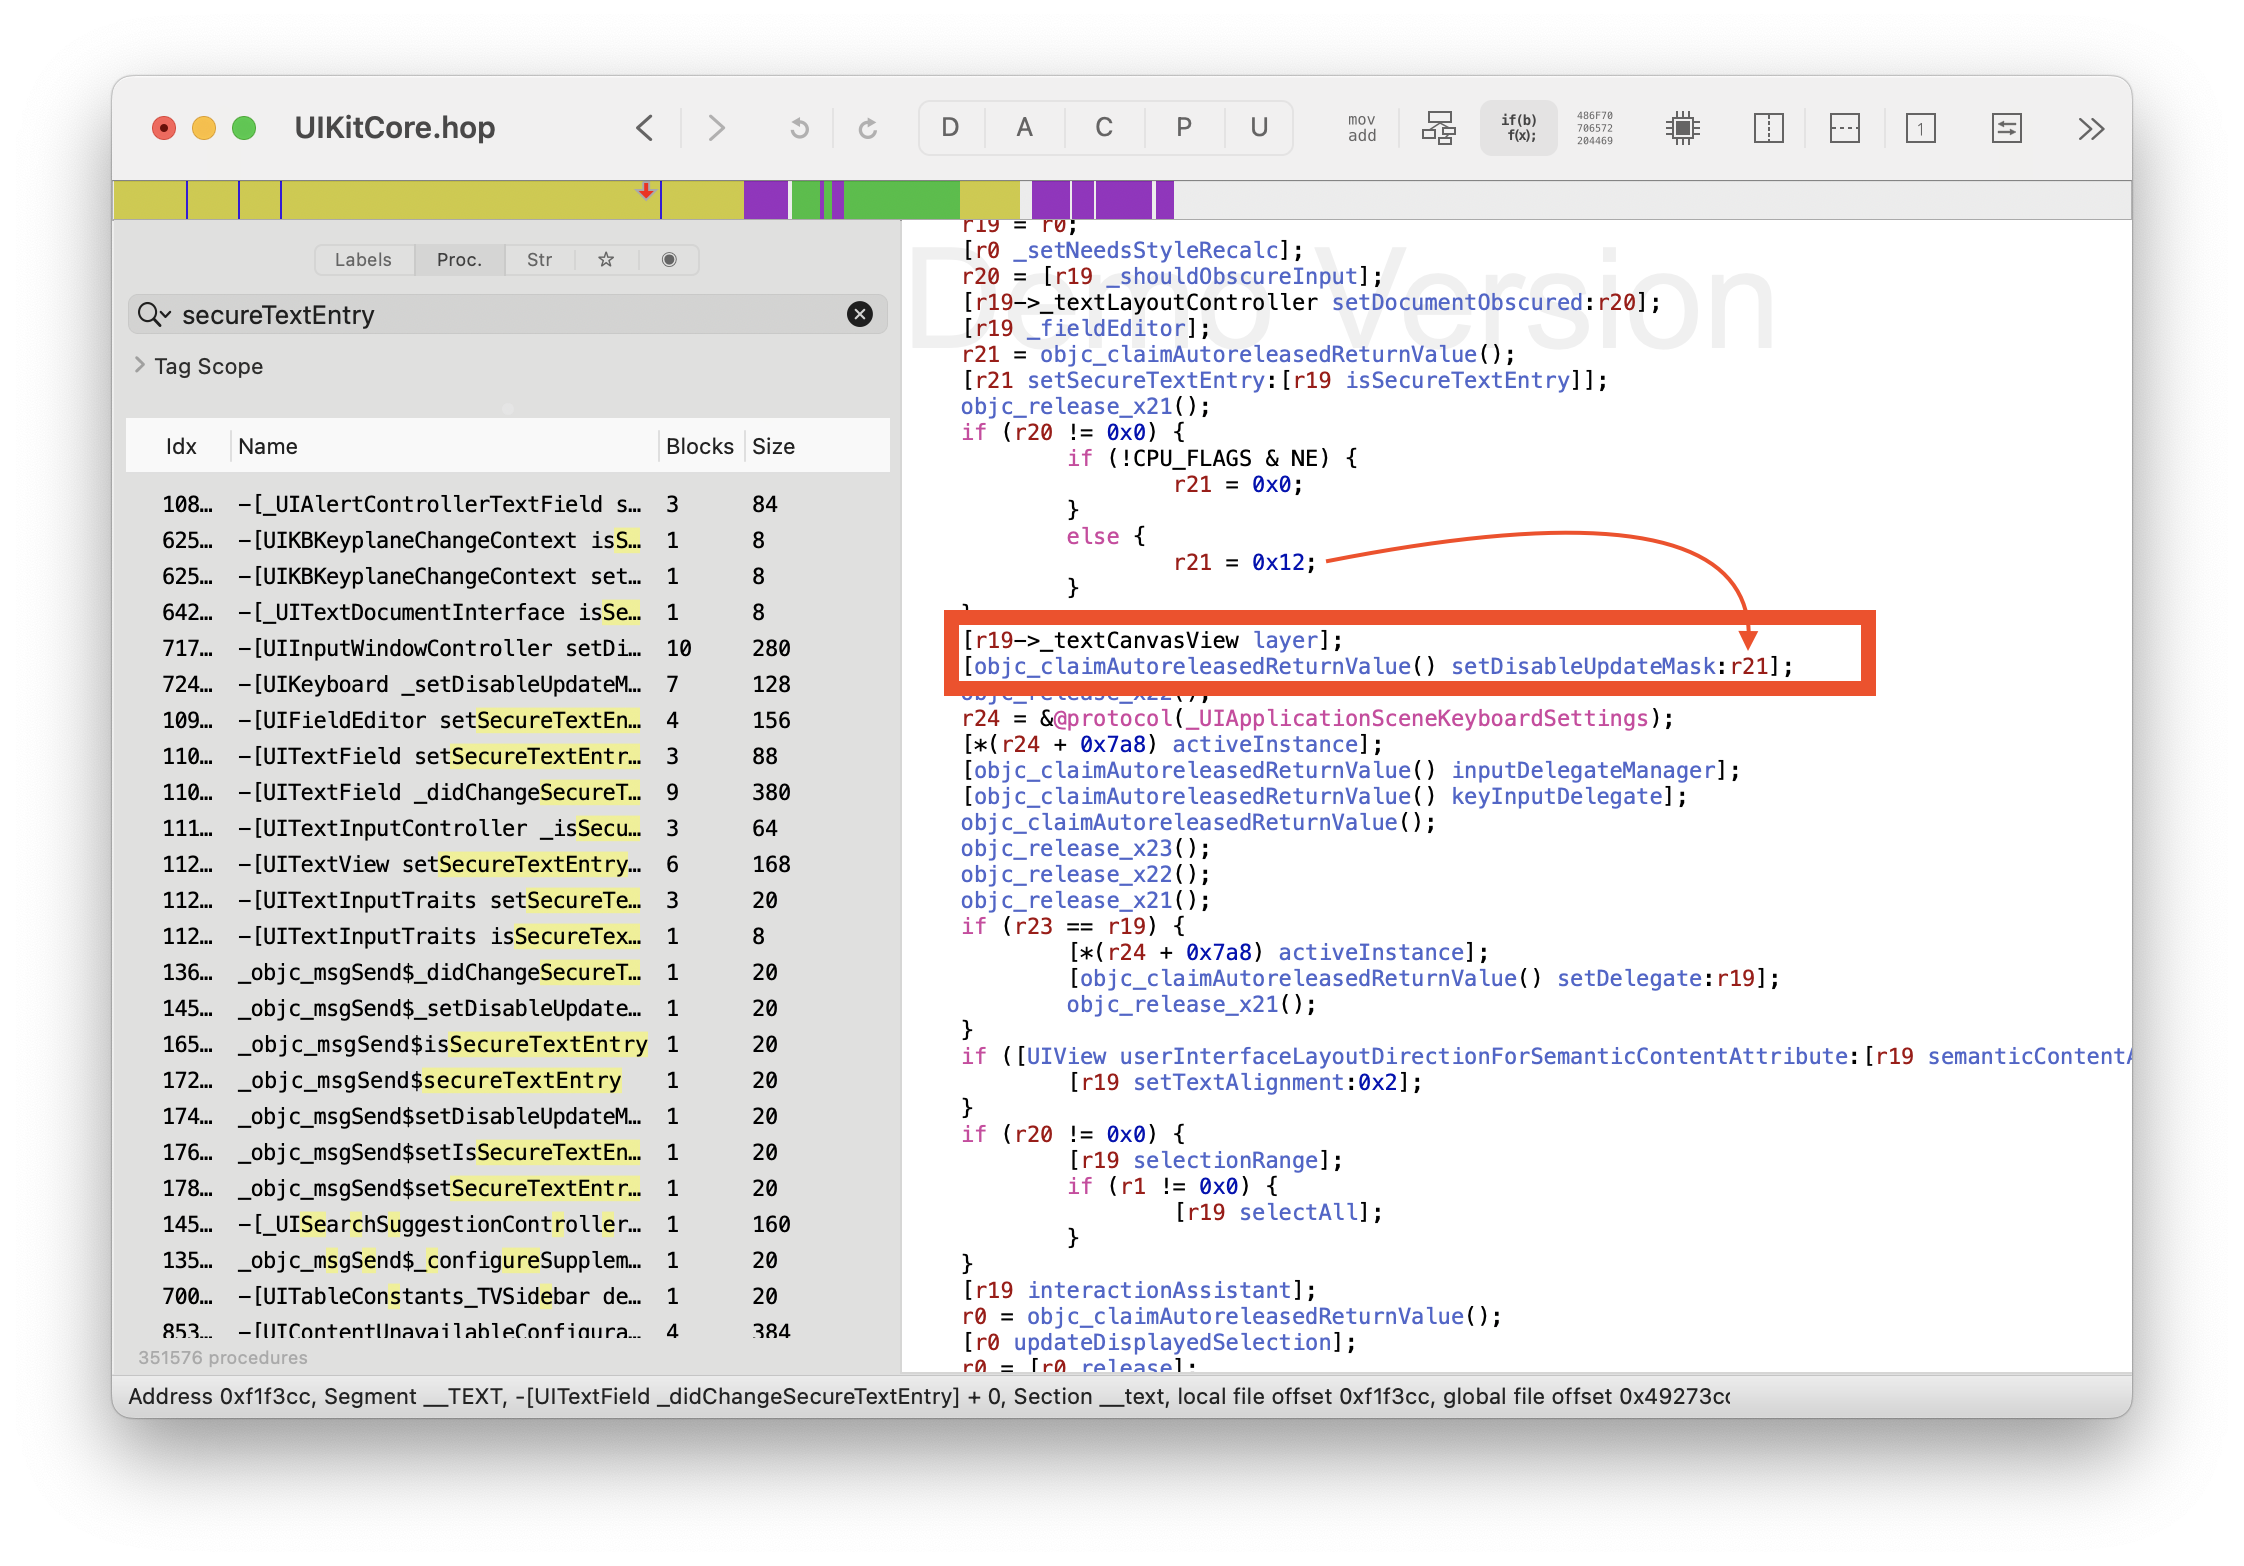Split view vertically icon
The image size is (2244, 1566).
[x=1768, y=128]
